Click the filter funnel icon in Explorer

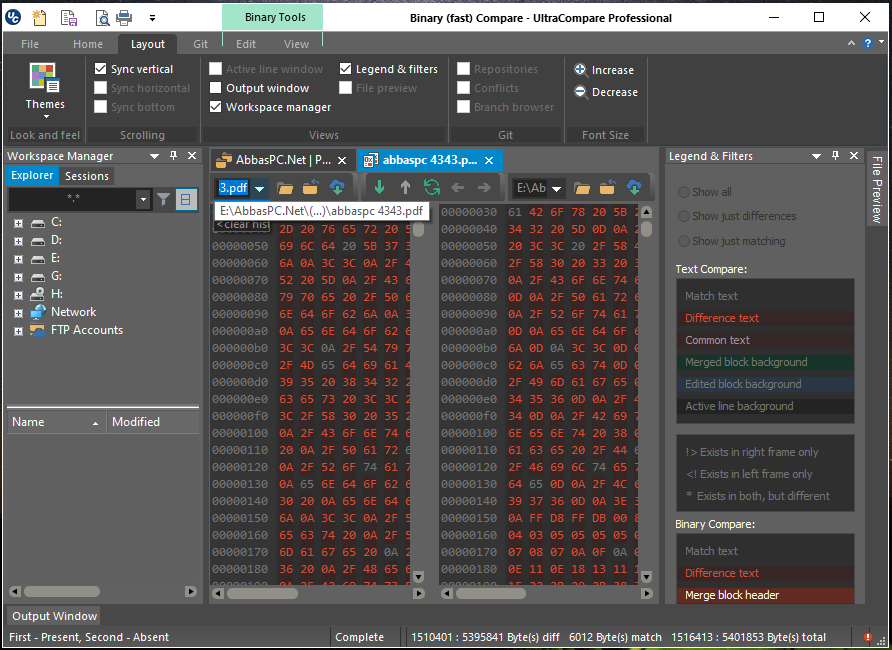(x=163, y=199)
